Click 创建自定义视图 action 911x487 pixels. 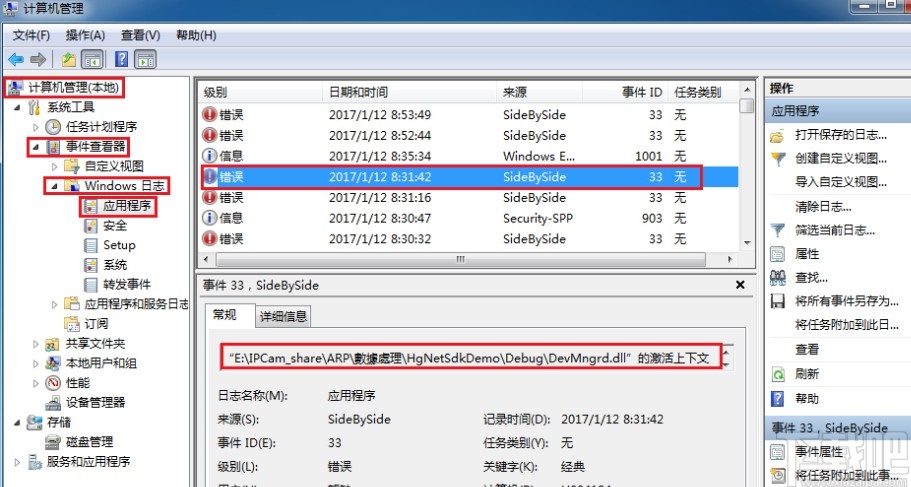pyautogui.click(x=841, y=159)
